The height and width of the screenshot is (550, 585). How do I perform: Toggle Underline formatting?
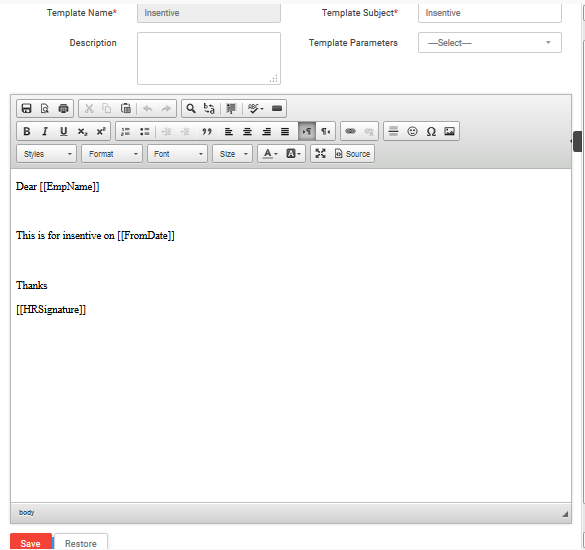tap(64, 131)
